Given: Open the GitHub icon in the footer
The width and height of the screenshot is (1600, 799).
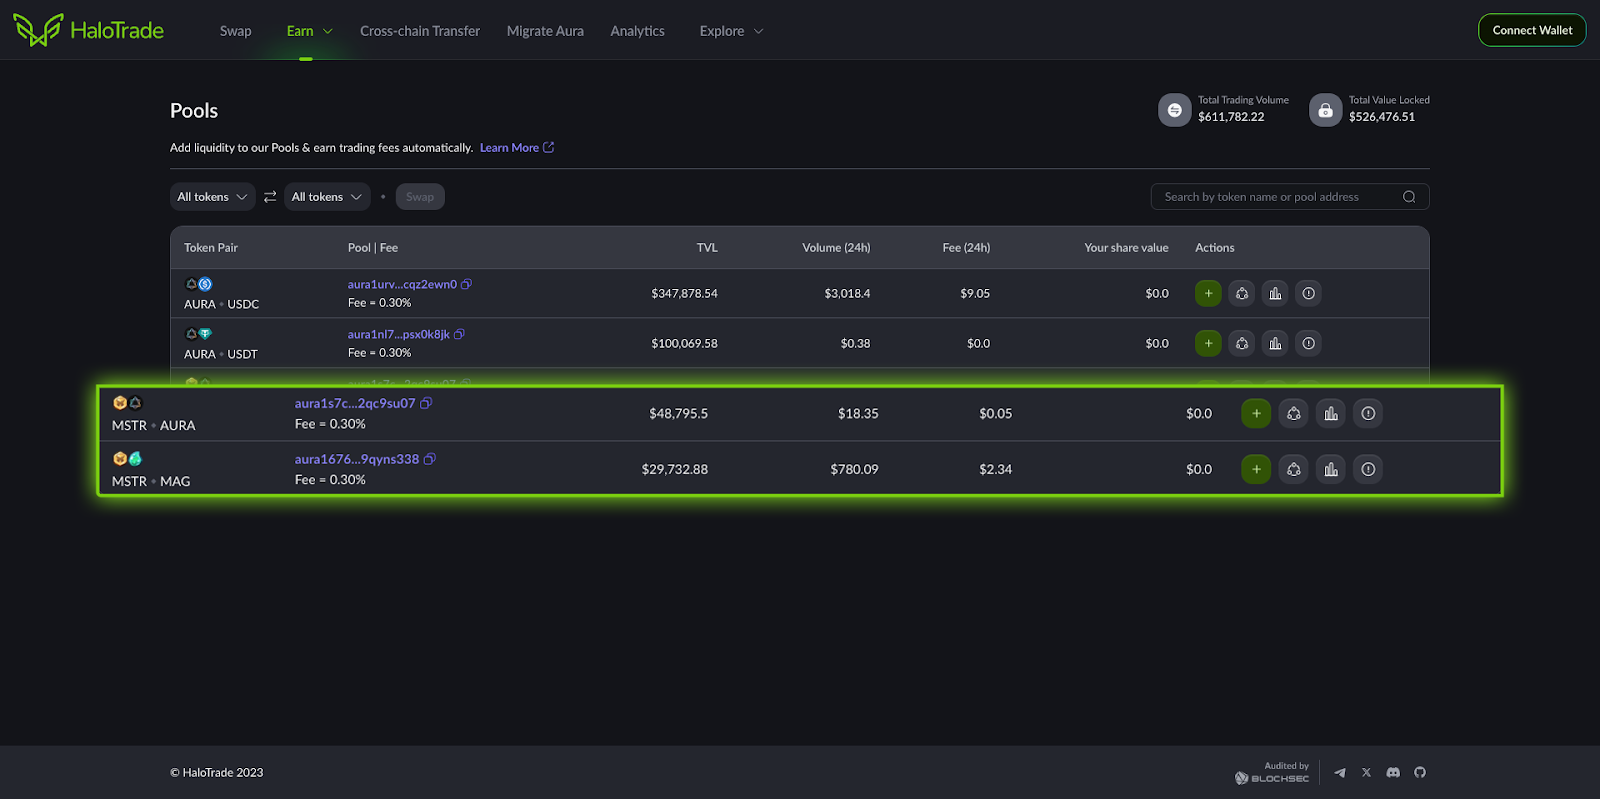Looking at the screenshot, I should [x=1420, y=772].
